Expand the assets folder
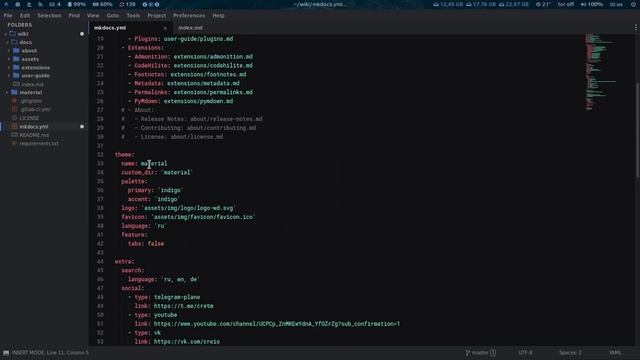Screen dimensions: 640x360 click(9, 59)
